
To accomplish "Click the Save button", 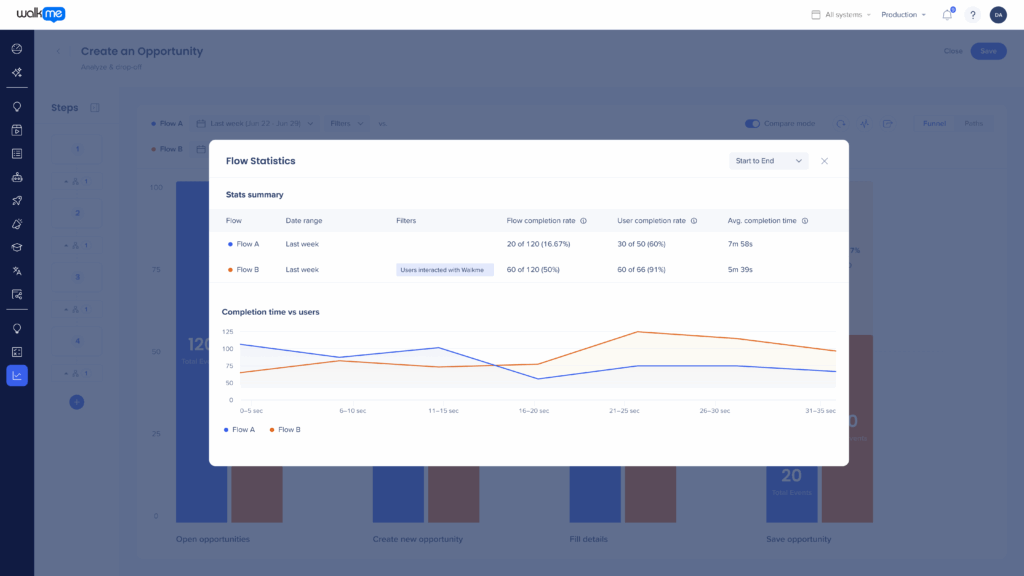I will pyautogui.click(x=988, y=51).
